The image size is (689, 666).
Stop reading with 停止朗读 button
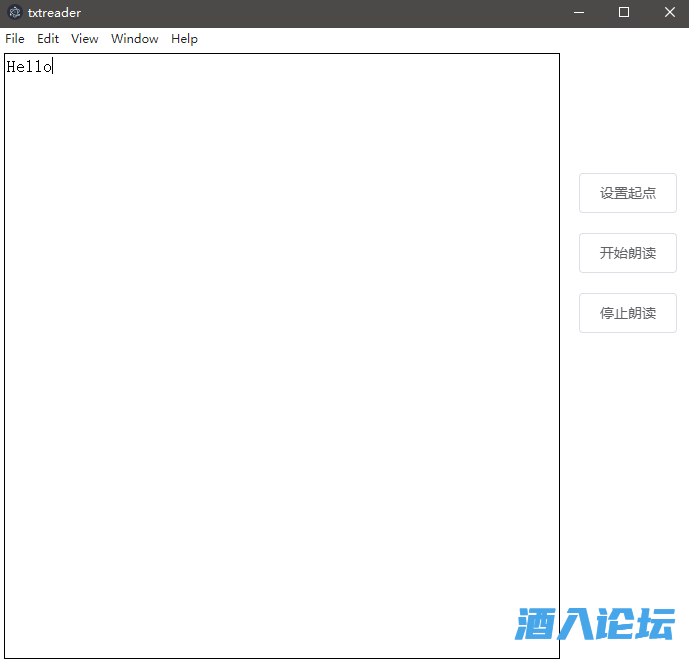628,313
